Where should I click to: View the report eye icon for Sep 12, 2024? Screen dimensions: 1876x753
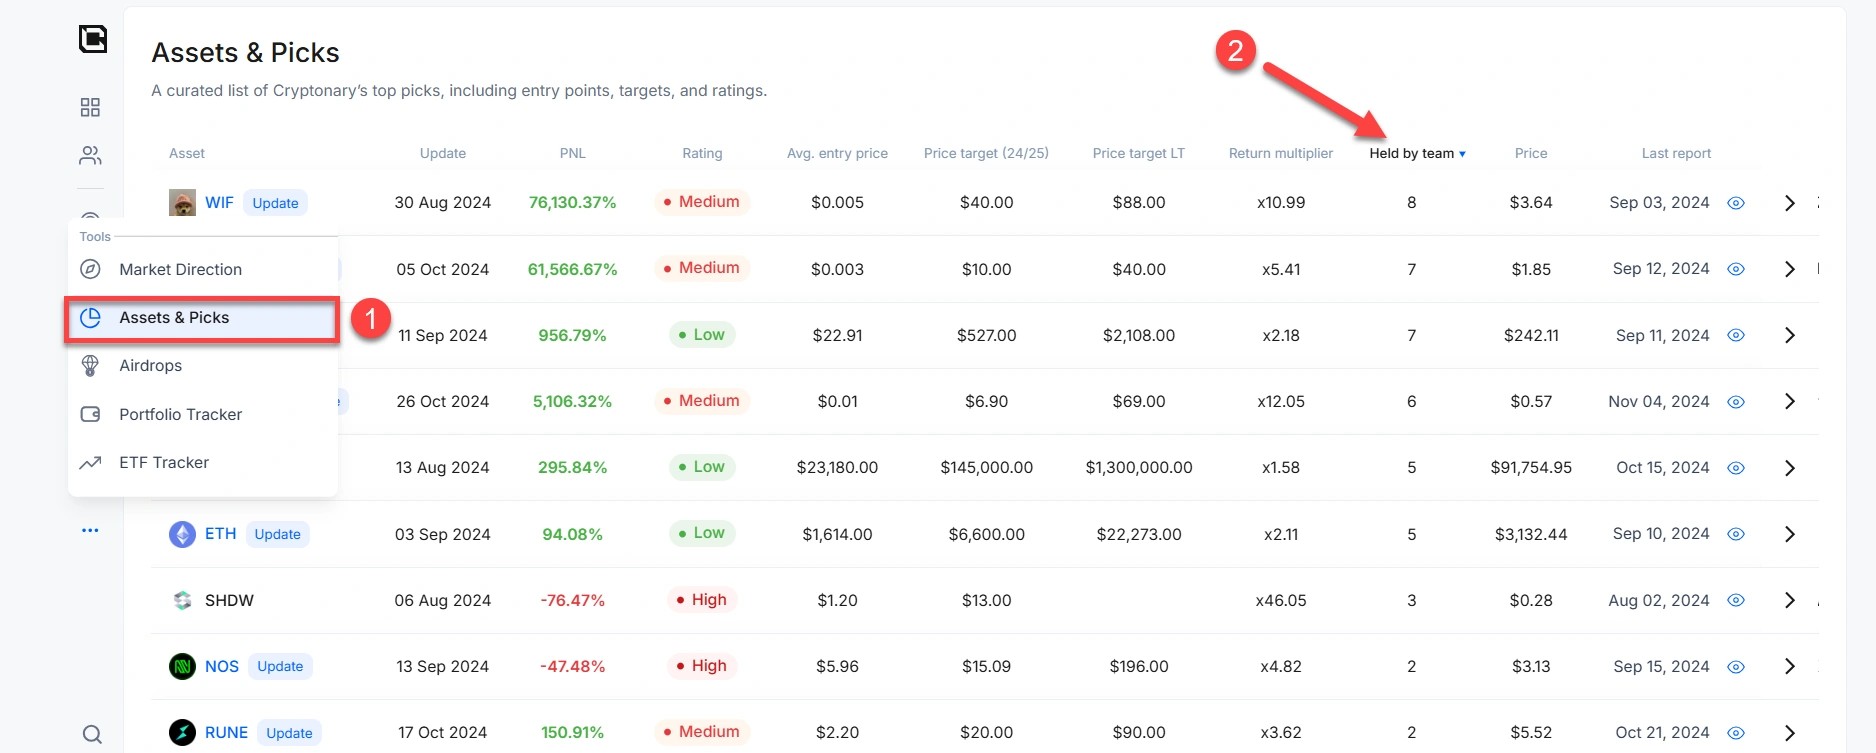pos(1736,269)
